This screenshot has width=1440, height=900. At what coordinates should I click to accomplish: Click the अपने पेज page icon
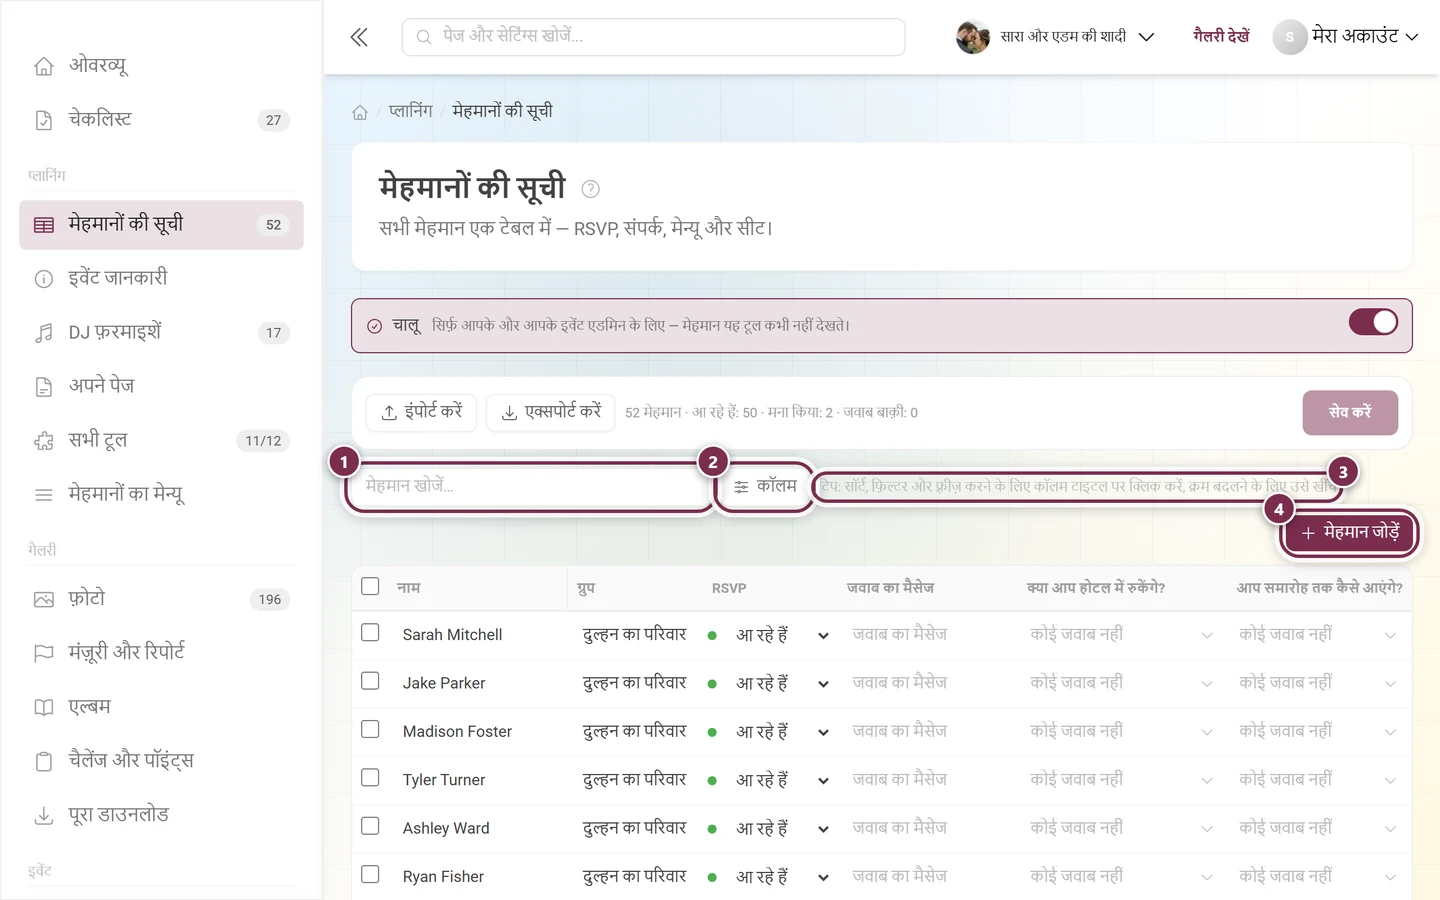pyautogui.click(x=44, y=387)
